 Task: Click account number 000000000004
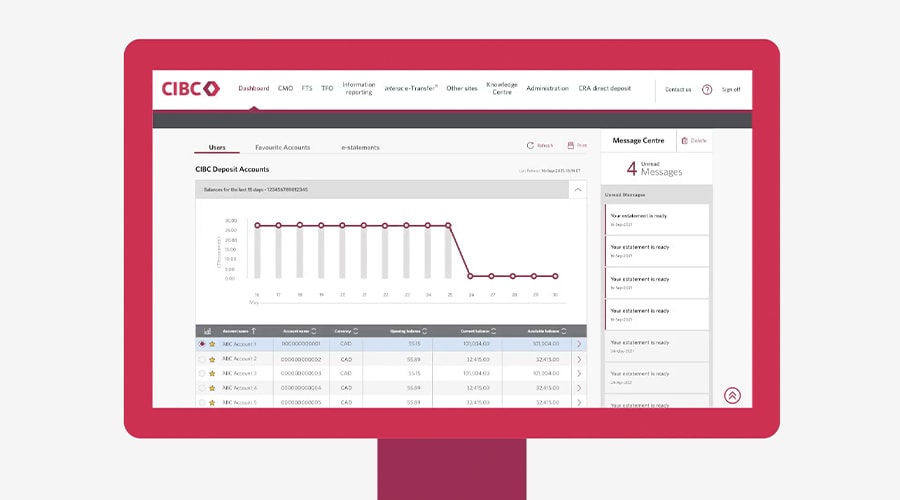[x=301, y=388]
